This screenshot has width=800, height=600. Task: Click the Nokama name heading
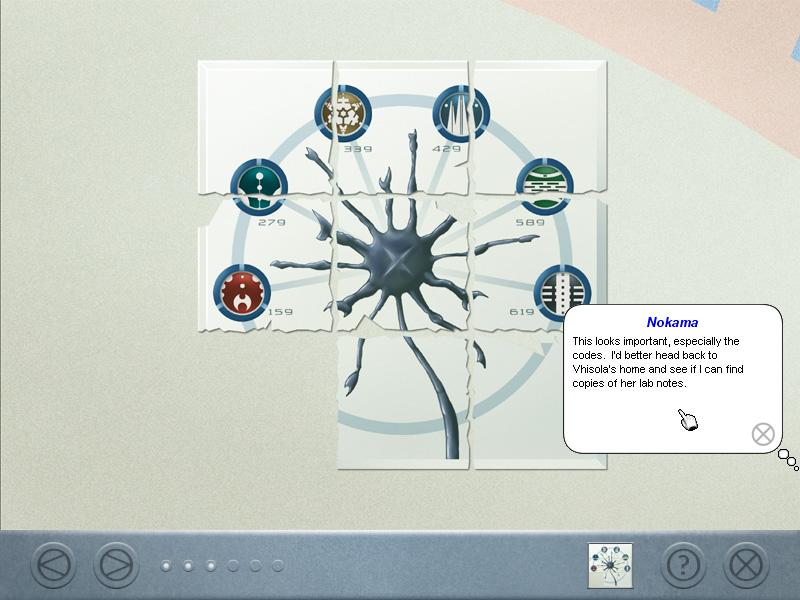pyautogui.click(x=672, y=322)
